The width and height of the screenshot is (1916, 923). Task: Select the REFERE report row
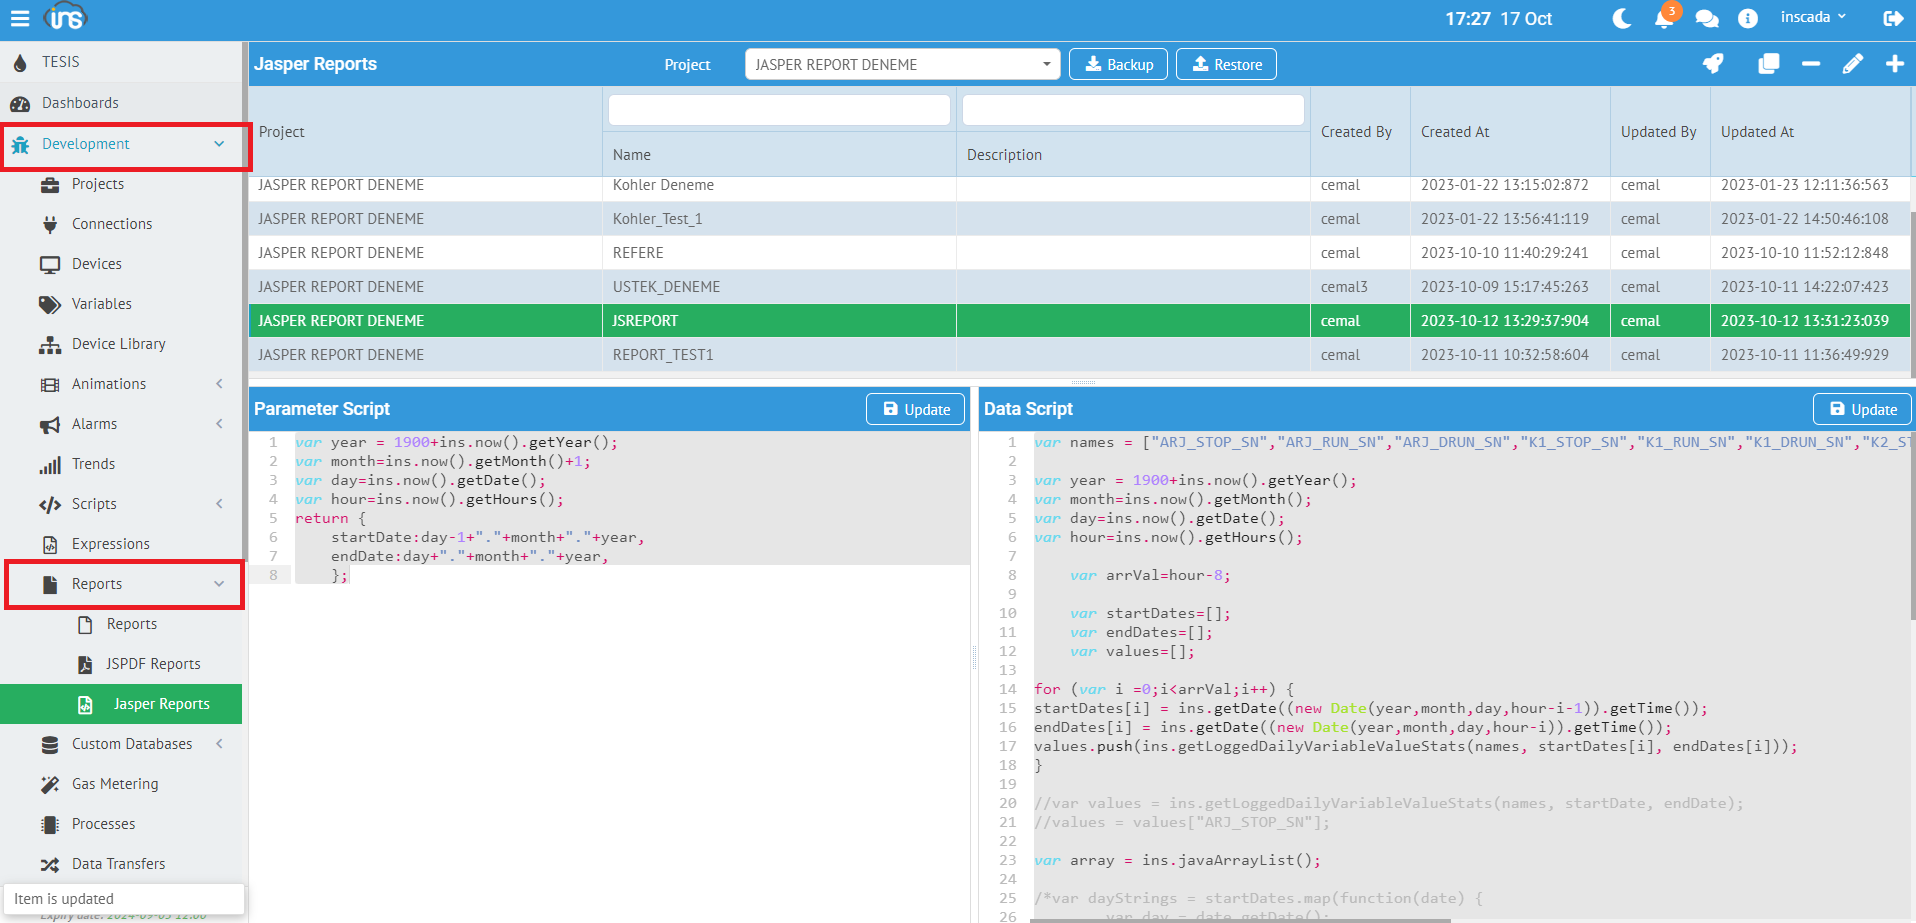coord(1079,253)
